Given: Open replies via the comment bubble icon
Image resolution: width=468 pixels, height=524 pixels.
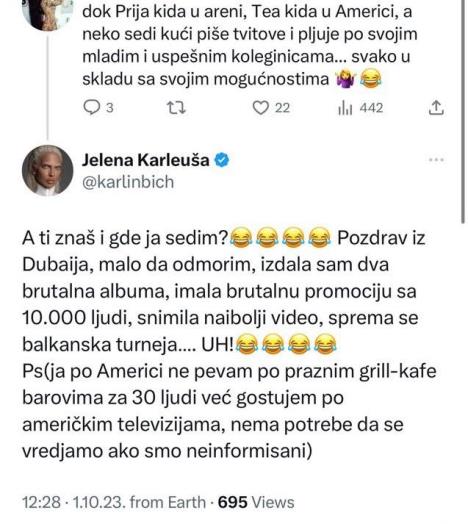Looking at the screenshot, I should coord(91,108).
